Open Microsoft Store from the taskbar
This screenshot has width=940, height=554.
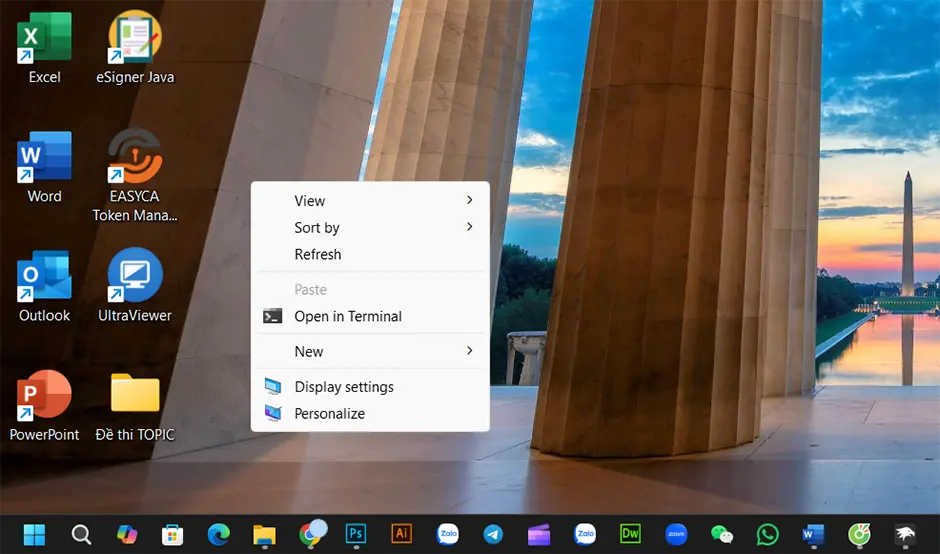click(x=173, y=534)
